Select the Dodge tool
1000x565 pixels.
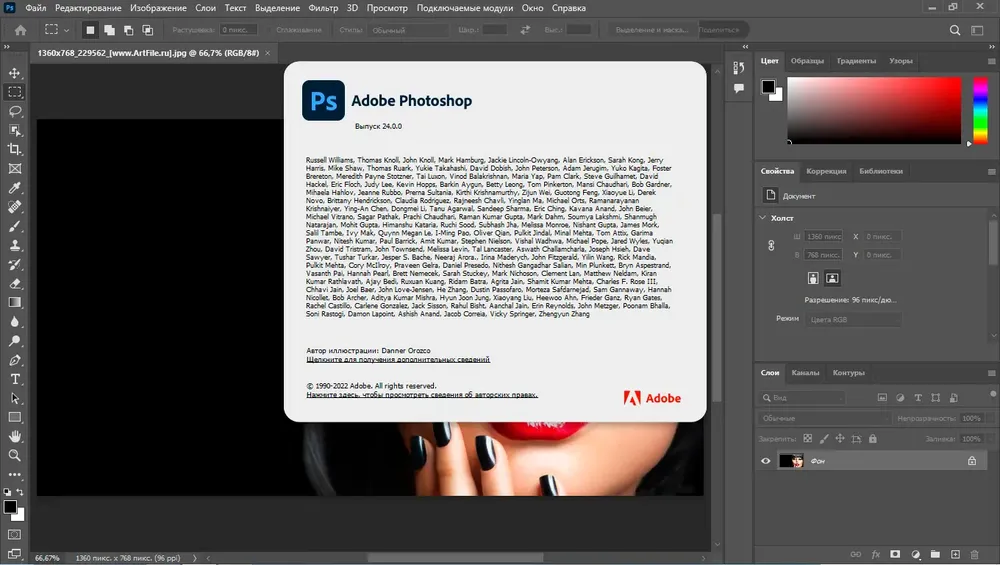pyautogui.click(x=15, y=341)
